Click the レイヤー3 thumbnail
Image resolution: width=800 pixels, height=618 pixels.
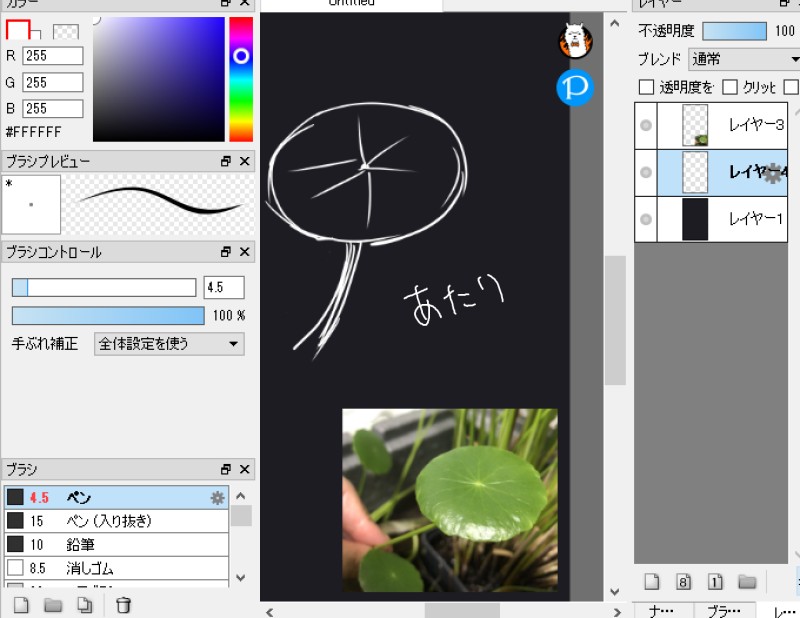click(x=695, y=126)
